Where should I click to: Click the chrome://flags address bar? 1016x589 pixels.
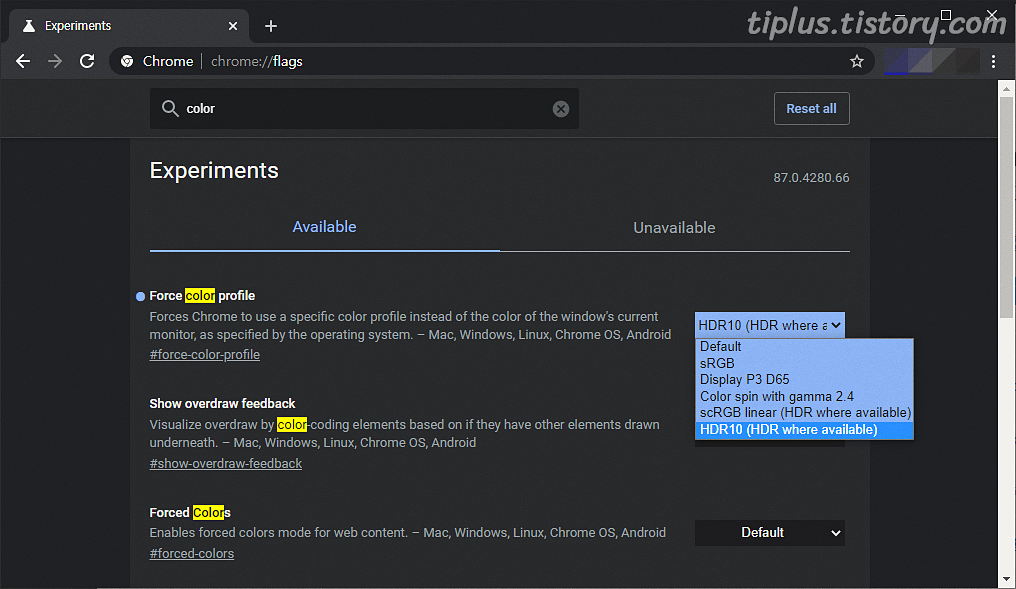pos(492,61)
